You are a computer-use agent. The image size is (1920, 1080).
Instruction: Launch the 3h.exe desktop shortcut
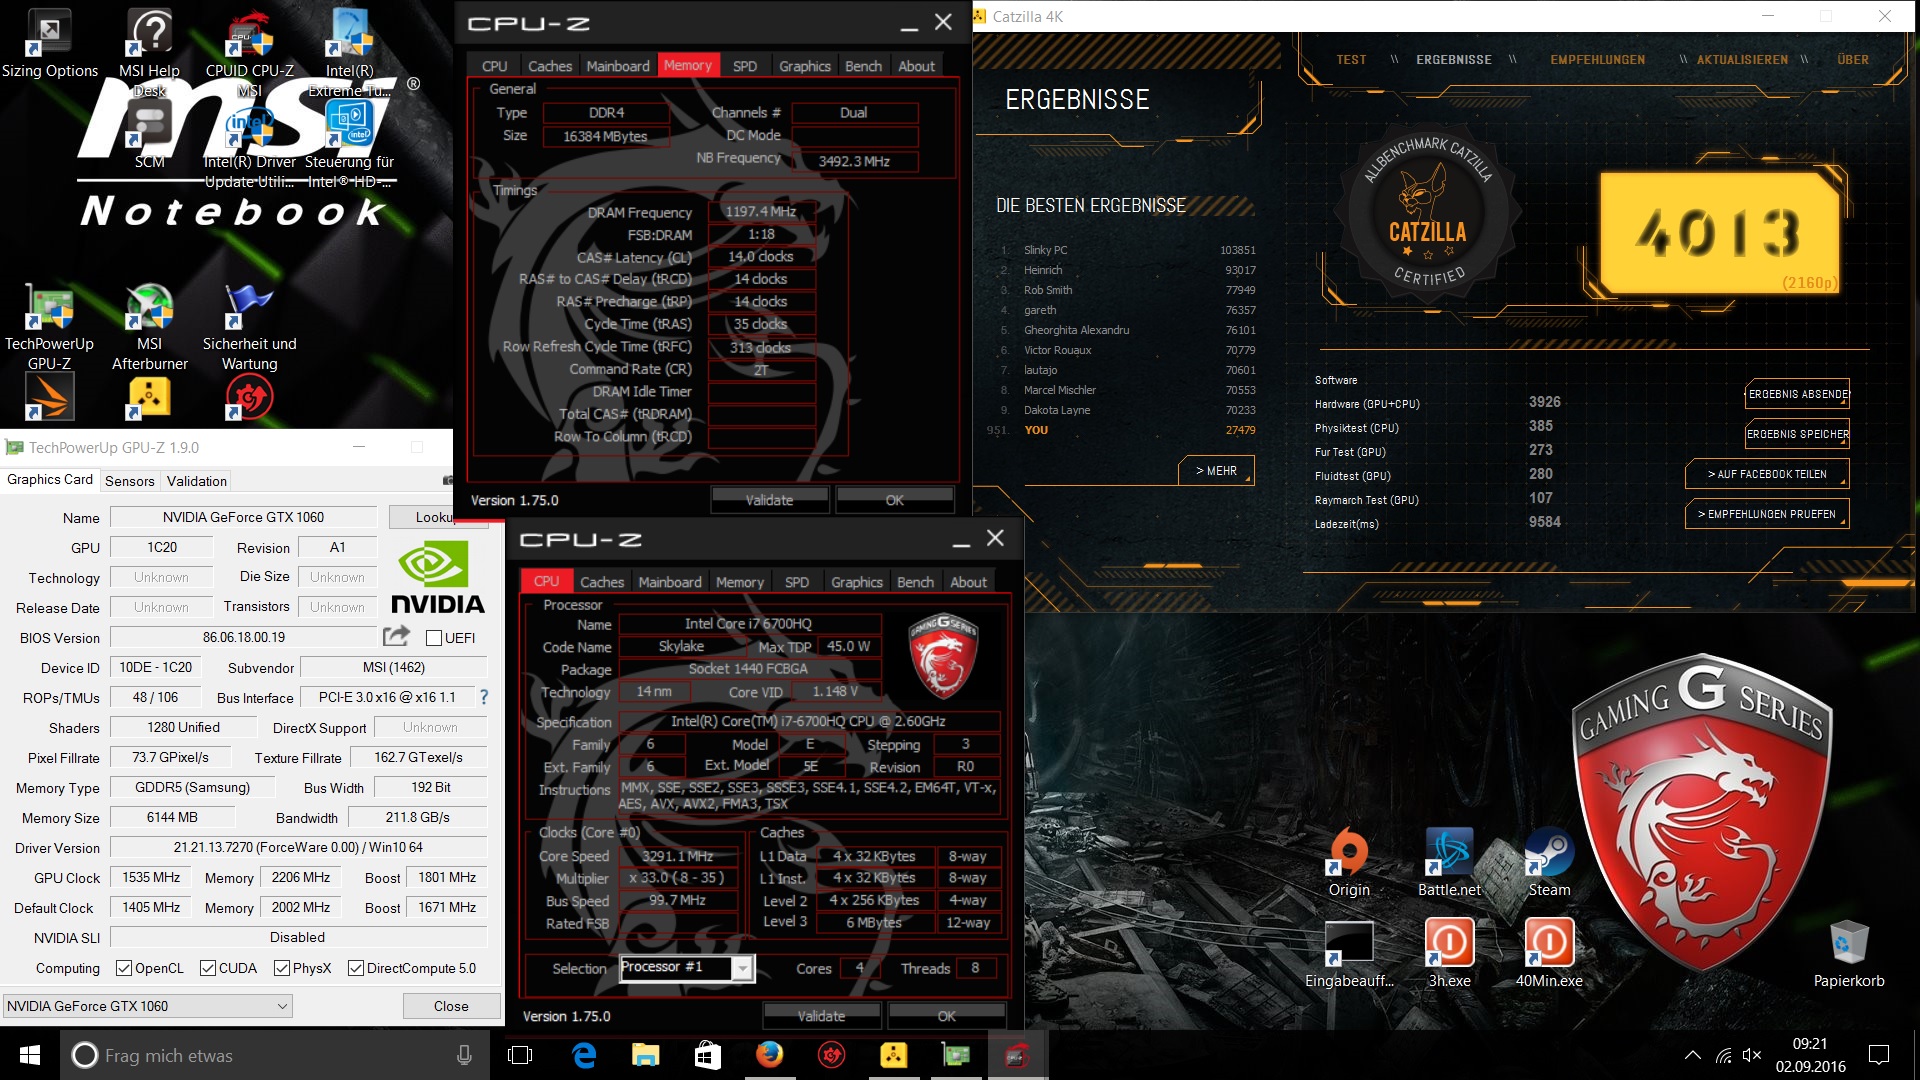click(x=1449, y=954)
